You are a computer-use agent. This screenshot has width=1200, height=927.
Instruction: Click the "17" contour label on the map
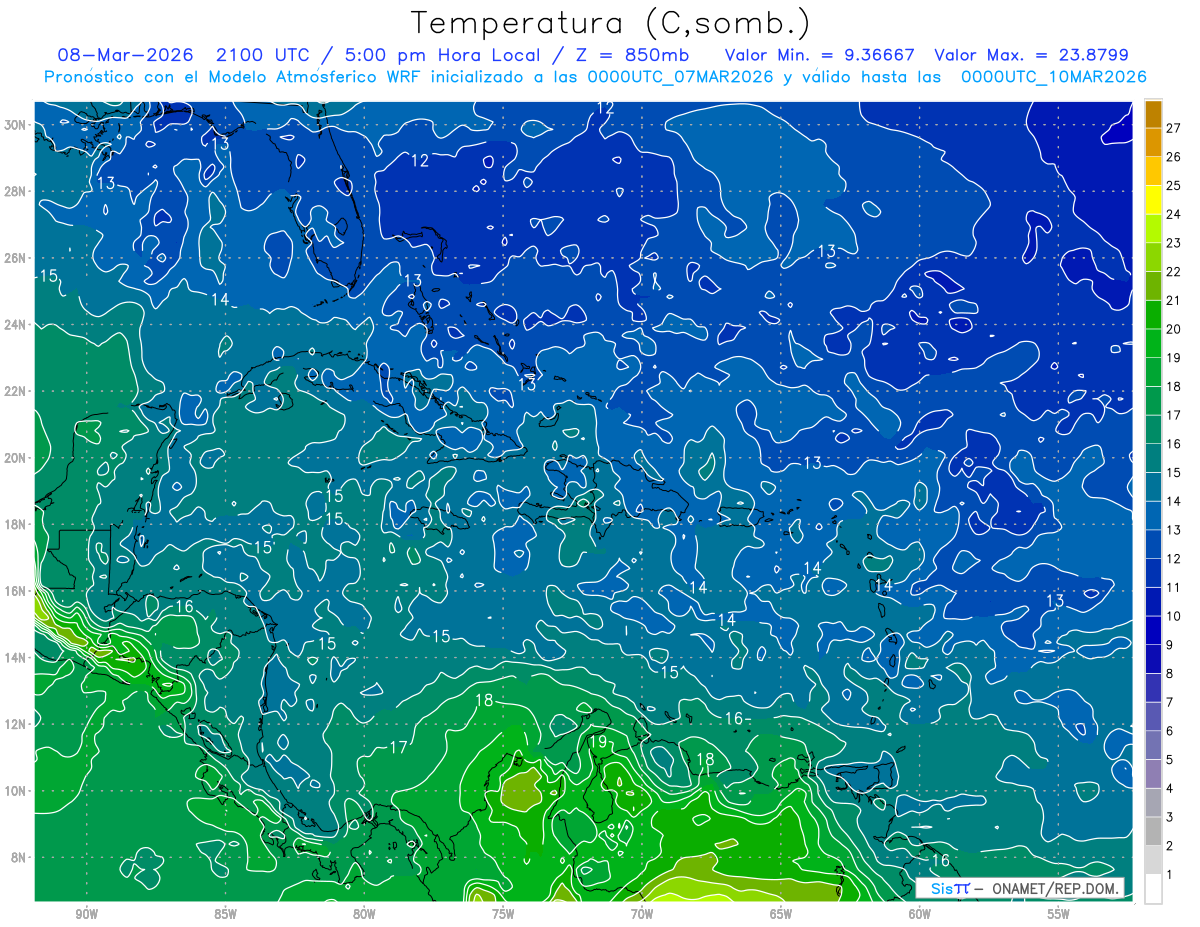(398, 747)
